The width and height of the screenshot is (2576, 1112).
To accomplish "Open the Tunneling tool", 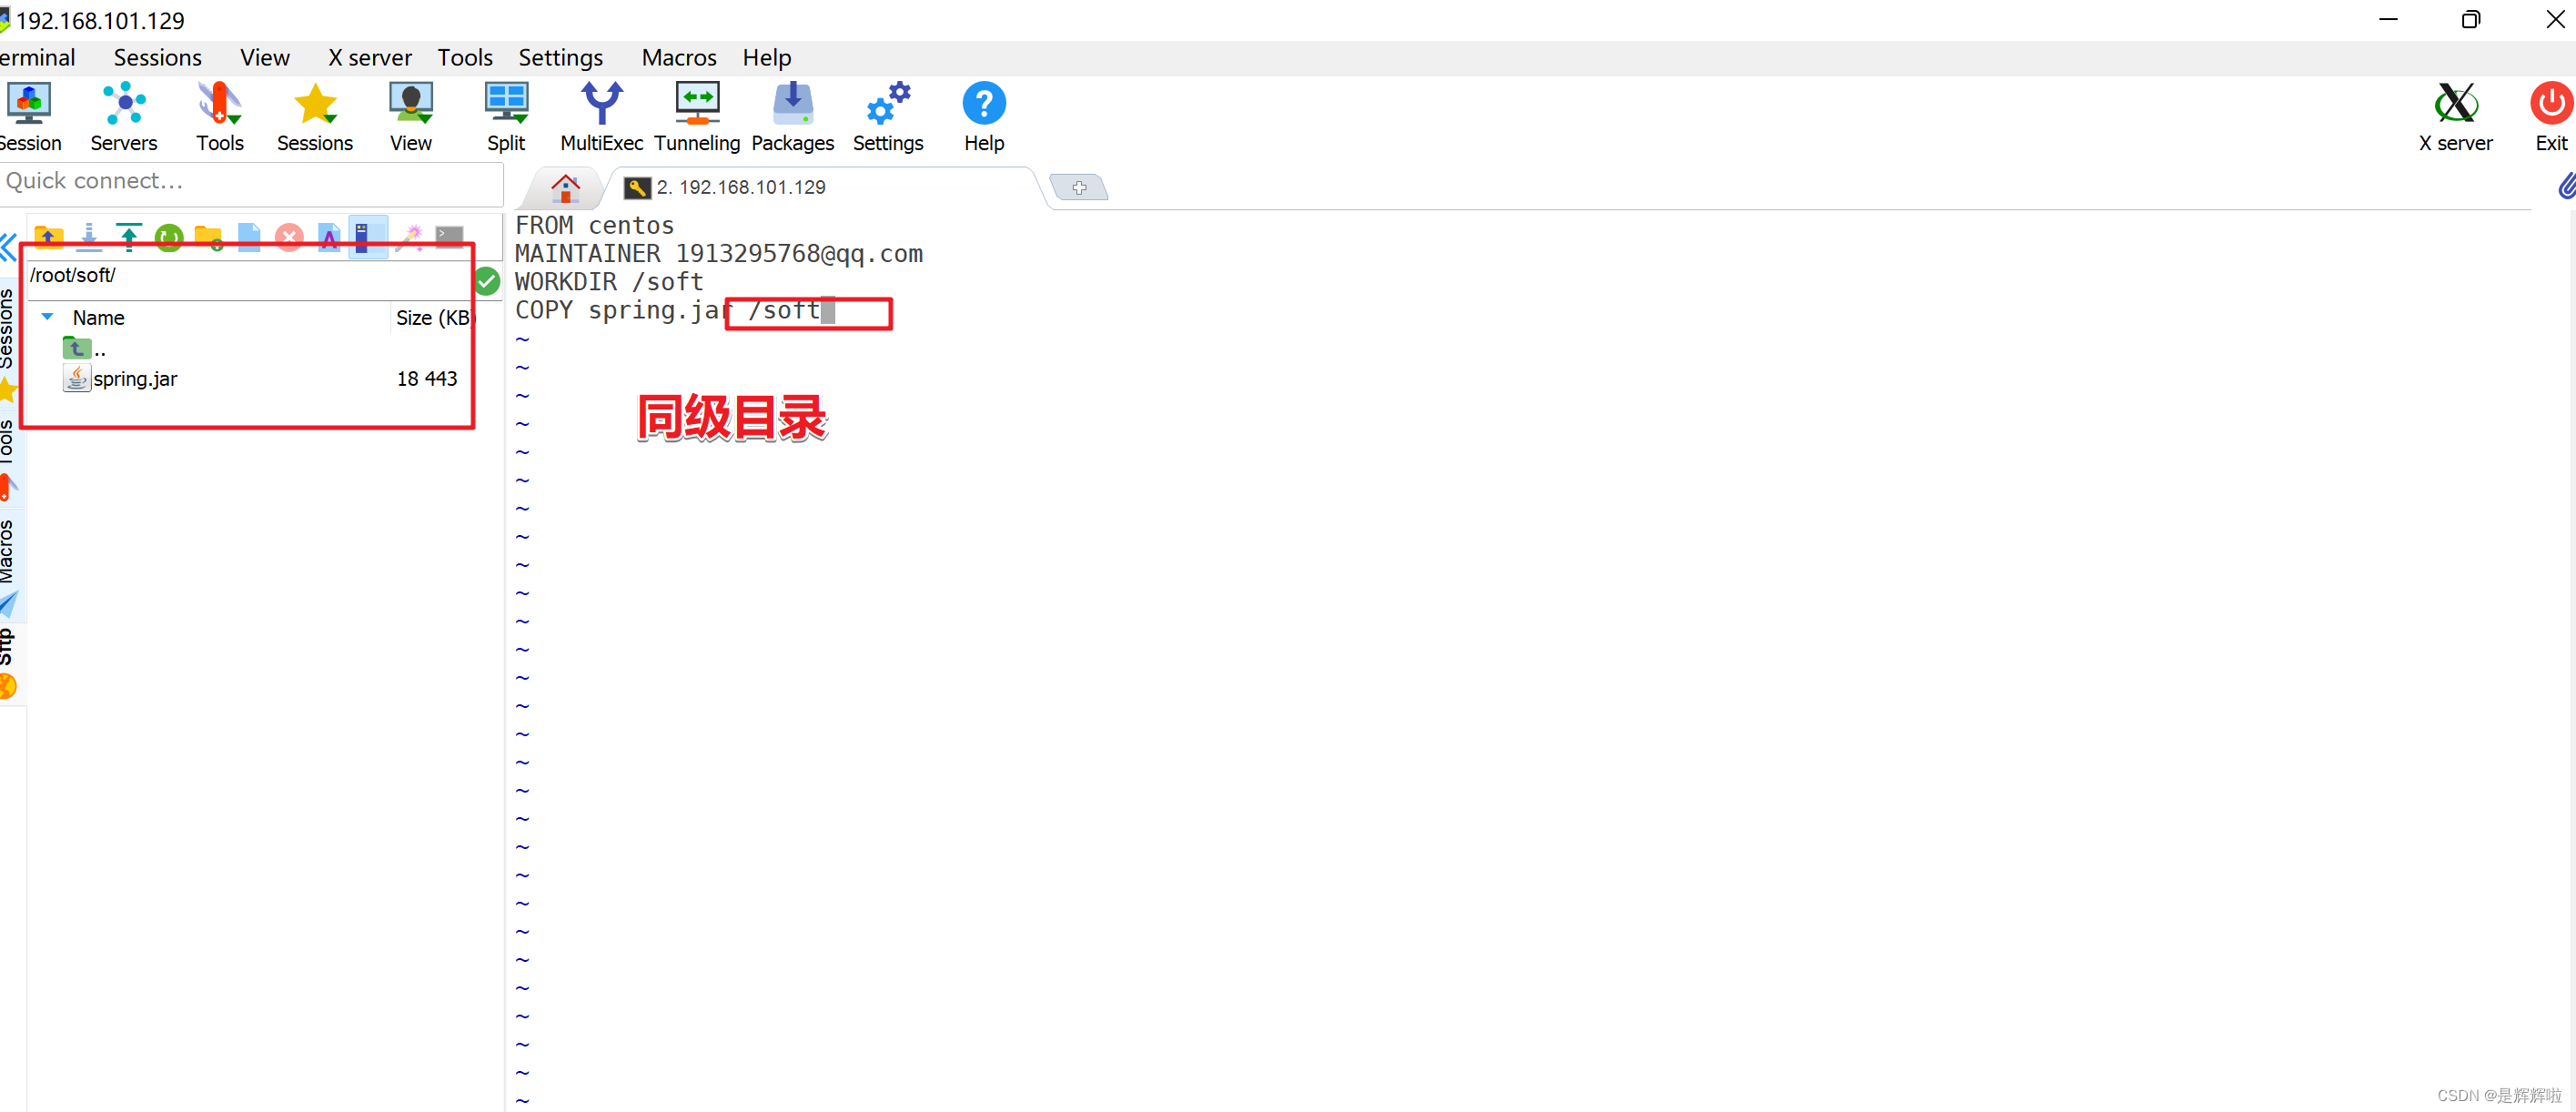I will [x=697, y=116].
